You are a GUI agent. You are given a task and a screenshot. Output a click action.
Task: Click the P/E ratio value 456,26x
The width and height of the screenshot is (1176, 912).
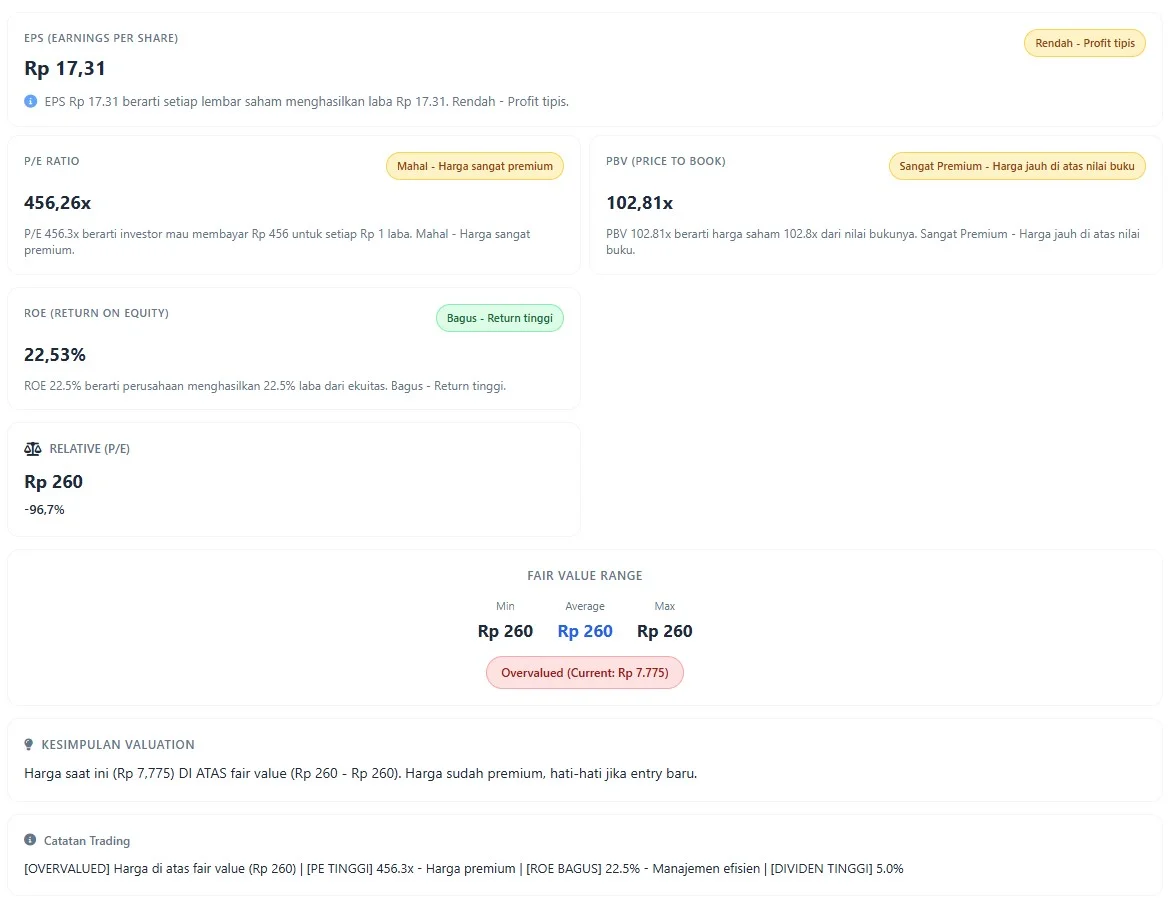click(x=57, y=203)
